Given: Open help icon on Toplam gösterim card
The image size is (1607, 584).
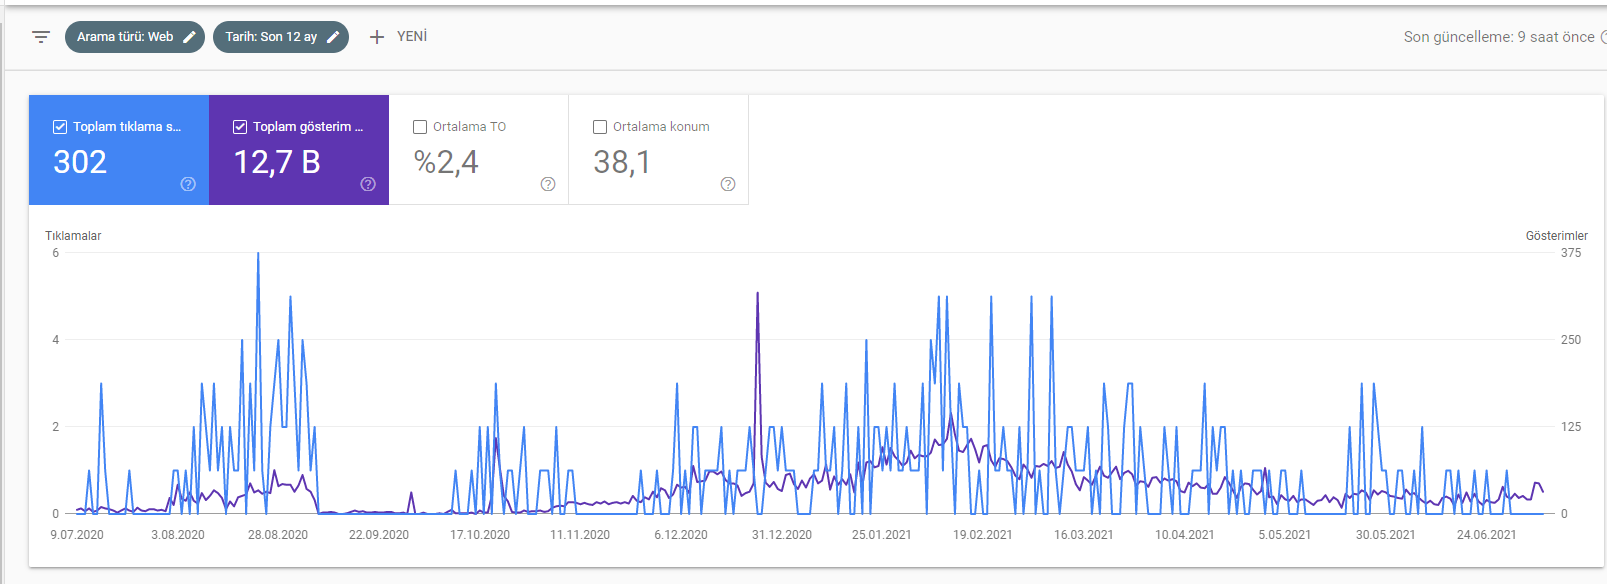Looking at the screenshot, I should (x=368, y=184).
